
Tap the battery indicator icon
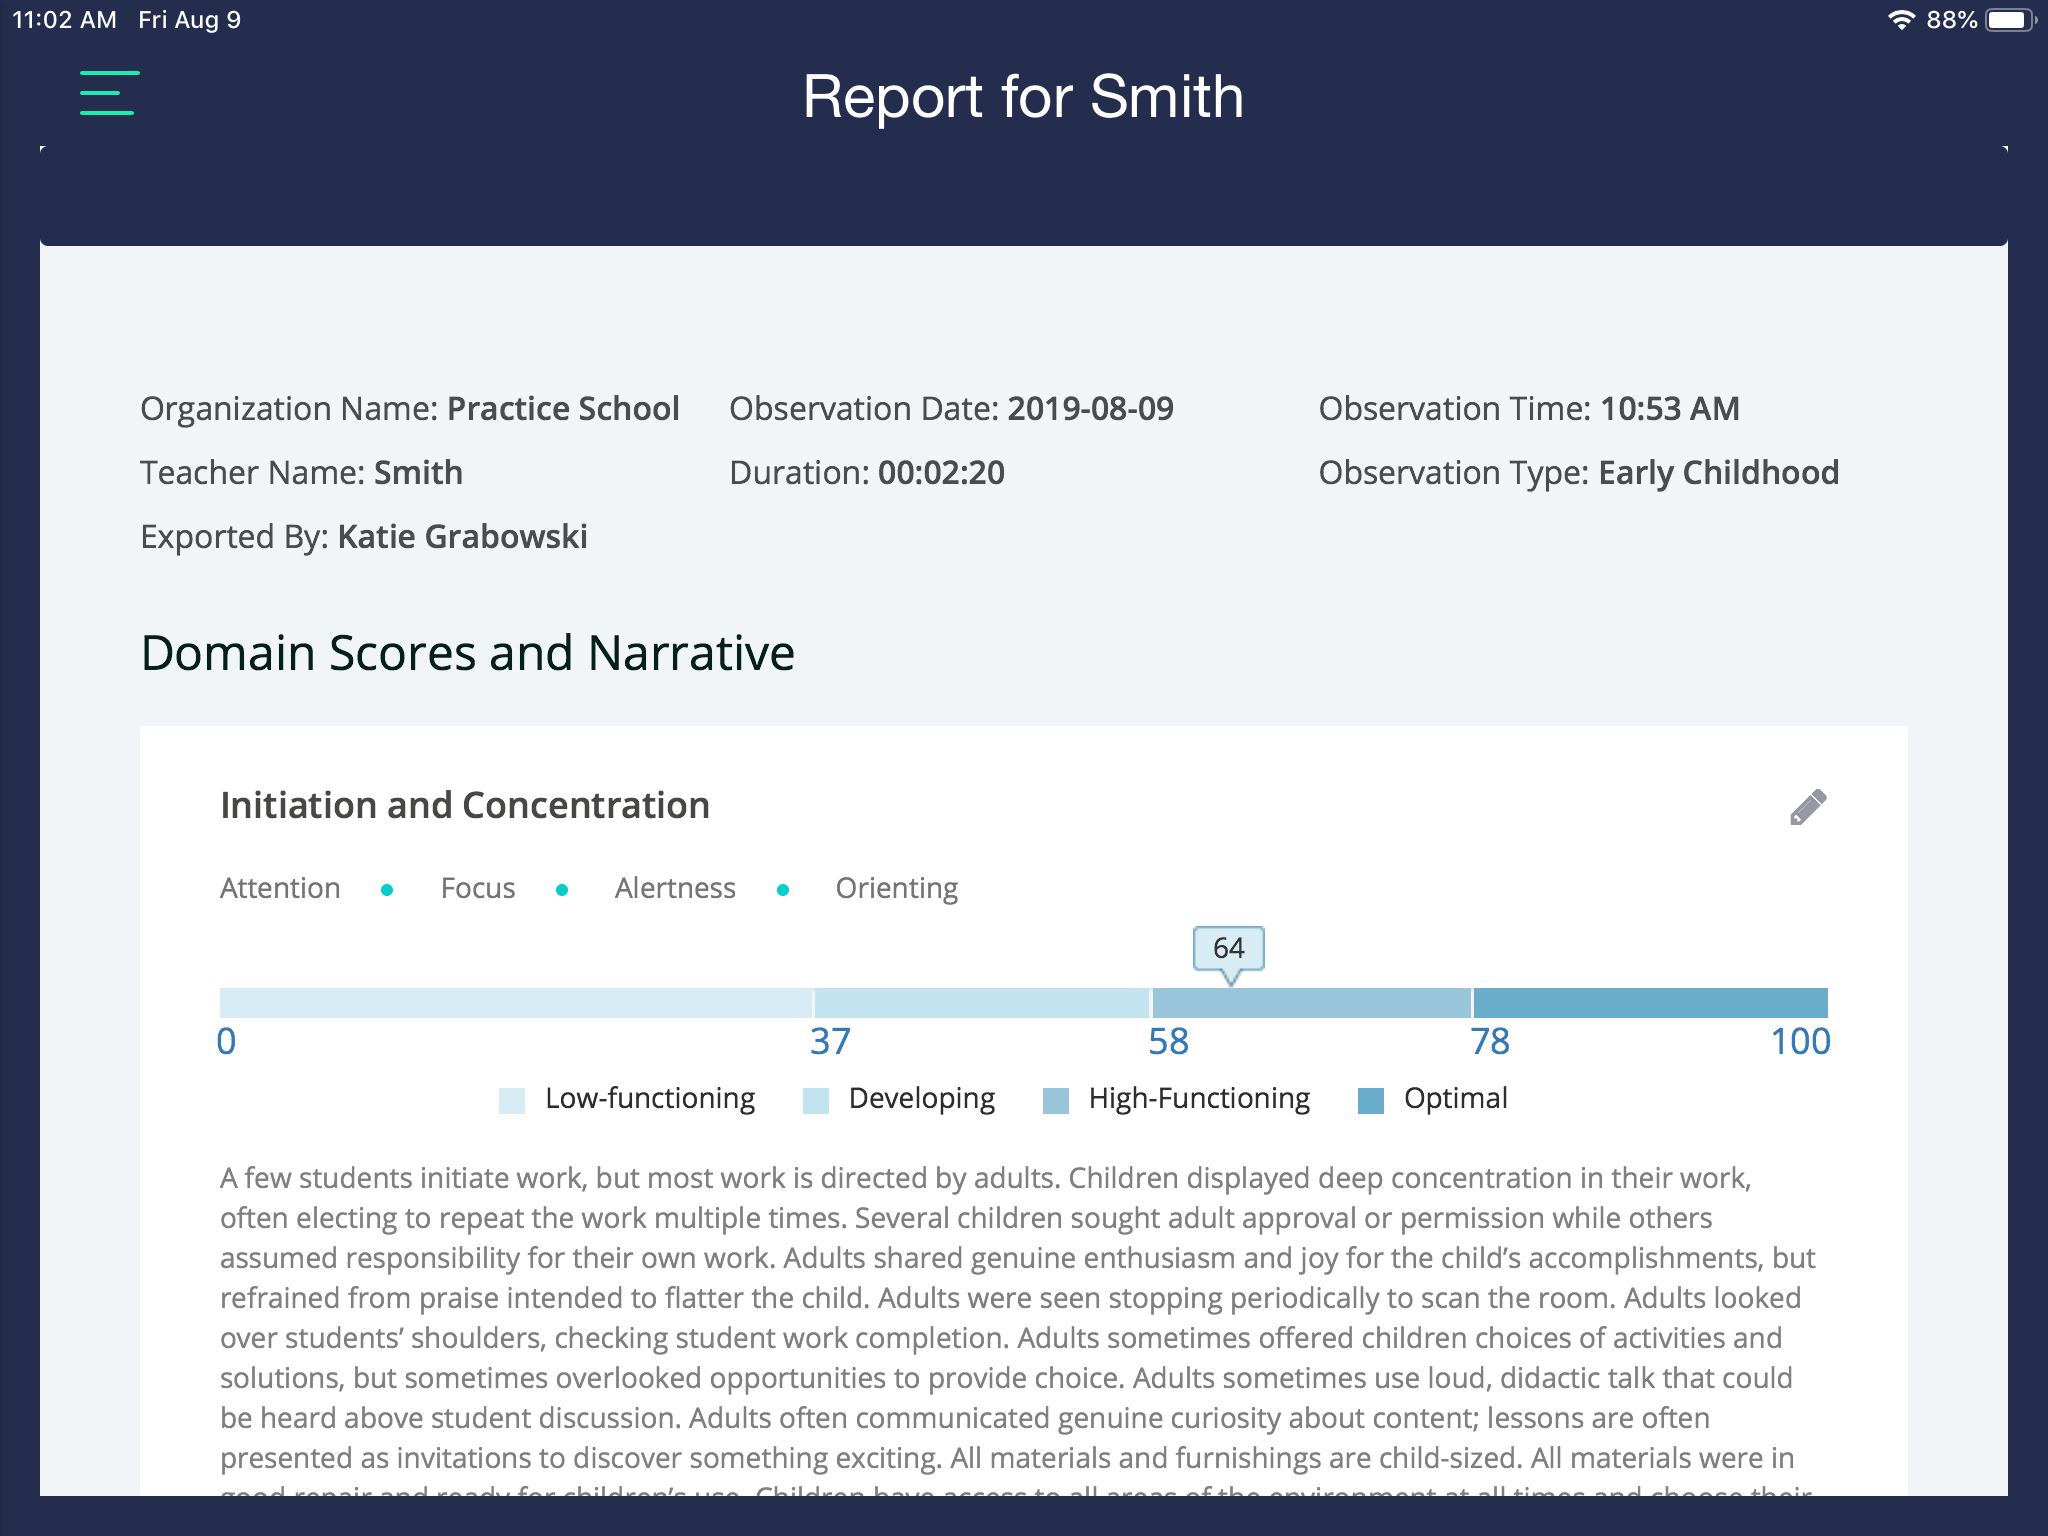(x=2010, y=20)
